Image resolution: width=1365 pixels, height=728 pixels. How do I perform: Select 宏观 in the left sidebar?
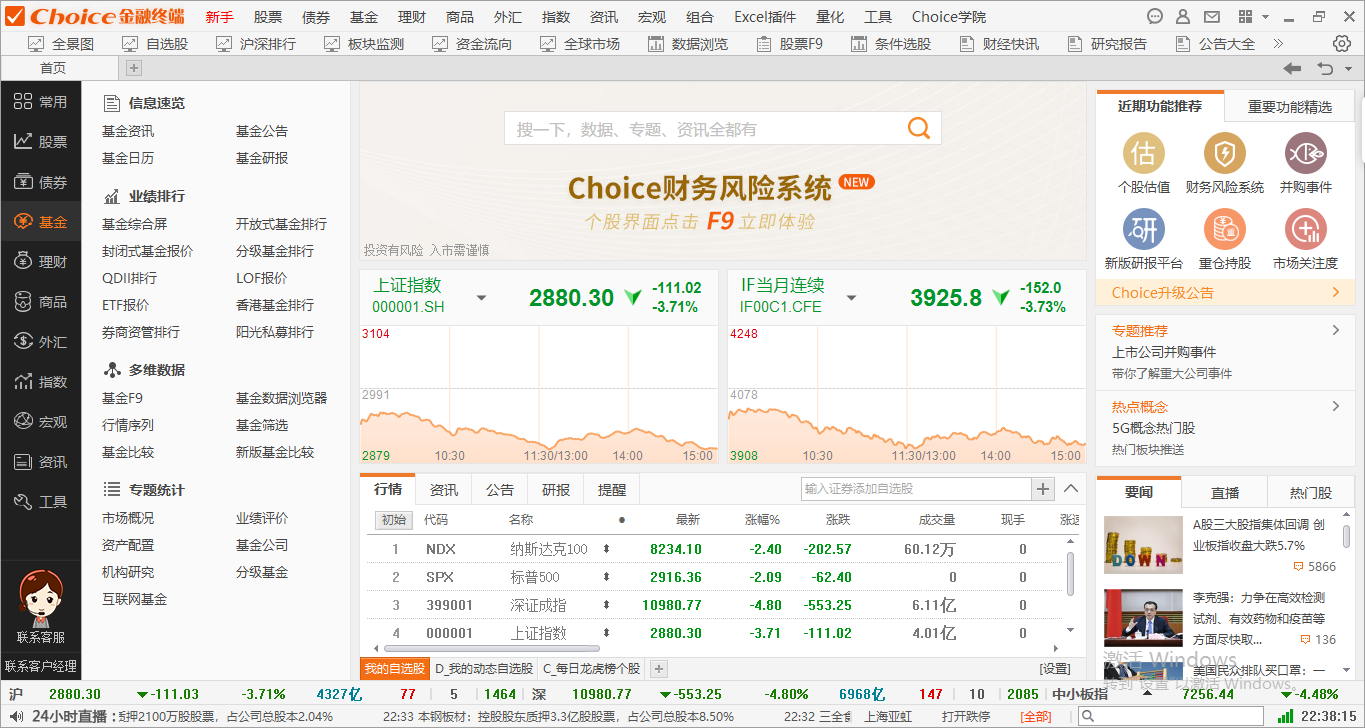click(x=40, y=422)
